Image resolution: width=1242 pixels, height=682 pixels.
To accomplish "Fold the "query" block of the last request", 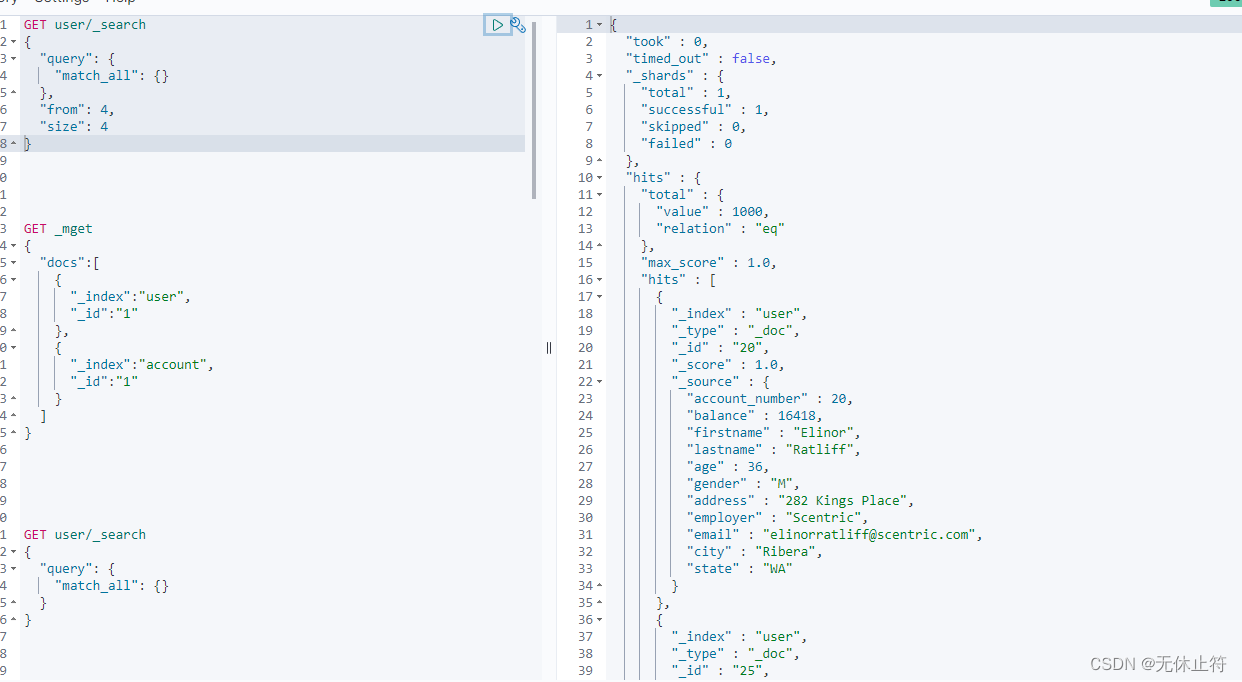I will click(14, 569).
